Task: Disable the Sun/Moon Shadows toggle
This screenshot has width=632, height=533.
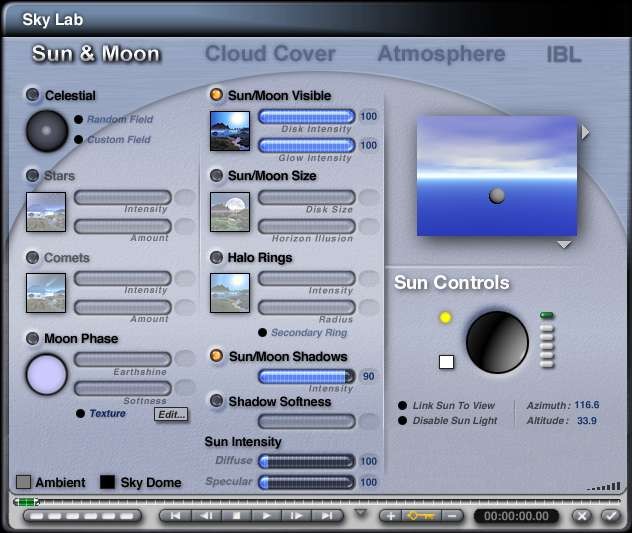Action: [x=216, y=356]
